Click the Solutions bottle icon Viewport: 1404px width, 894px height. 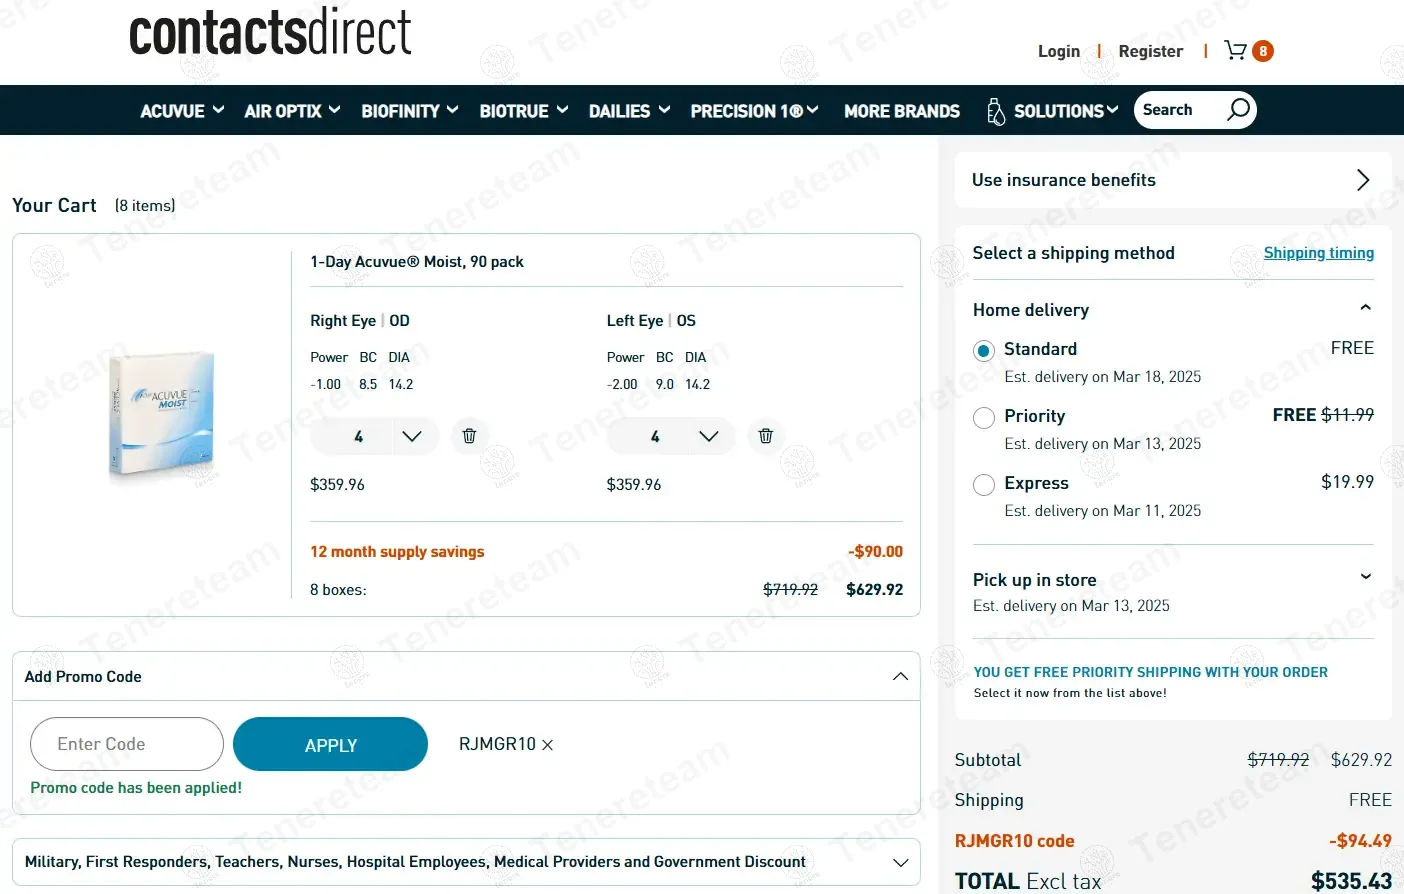tap(995, 111)
